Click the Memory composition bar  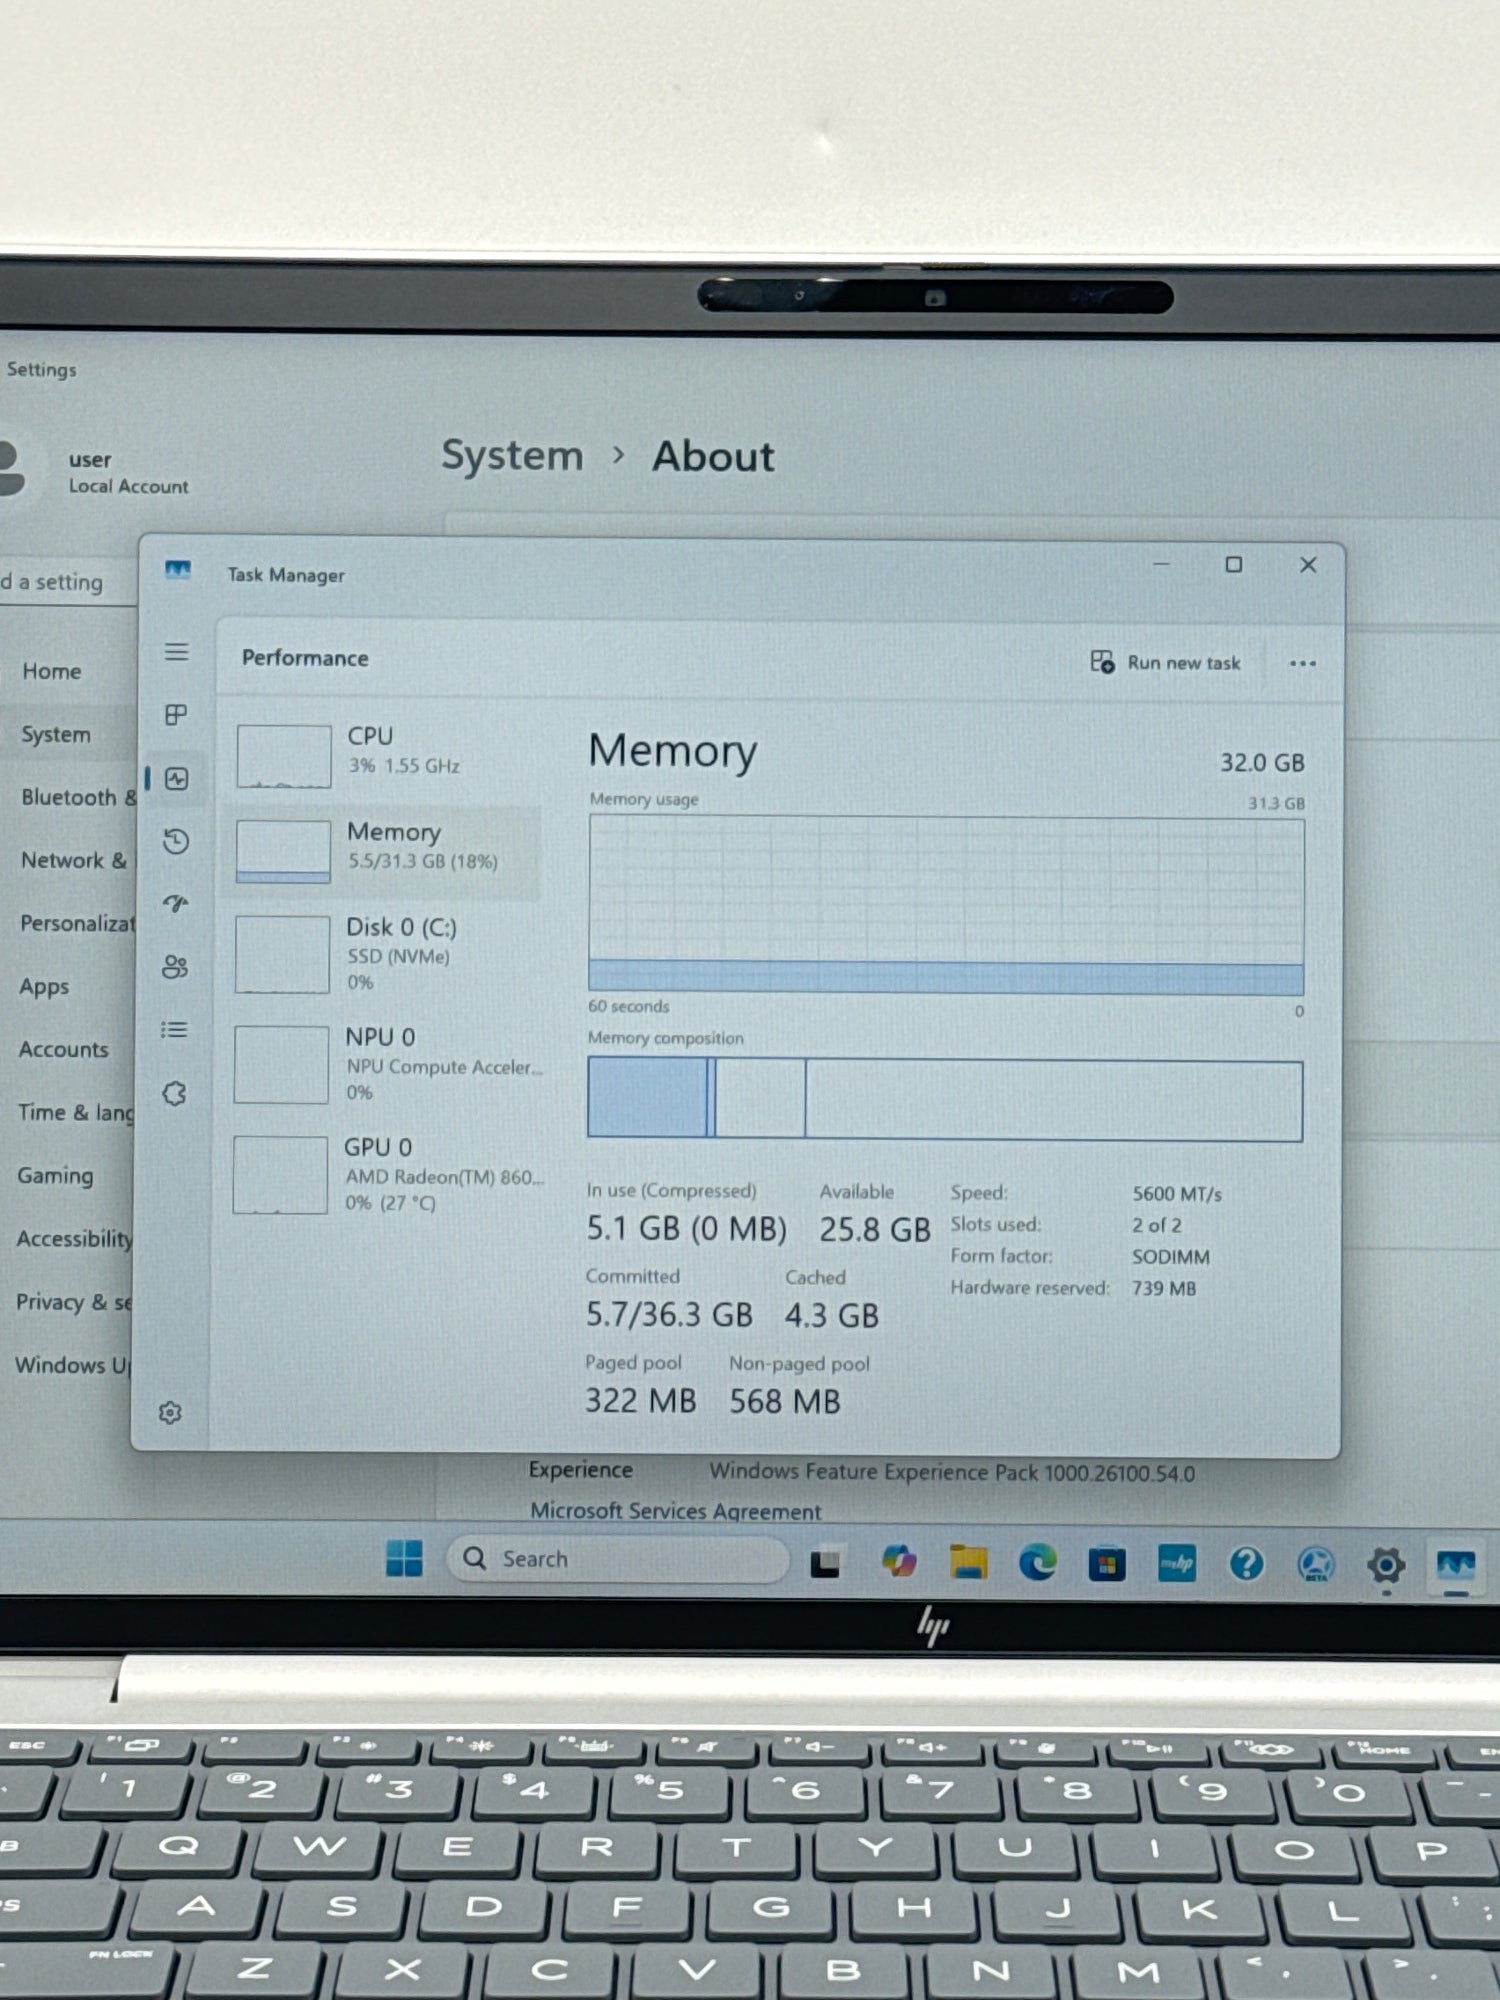945,1100
